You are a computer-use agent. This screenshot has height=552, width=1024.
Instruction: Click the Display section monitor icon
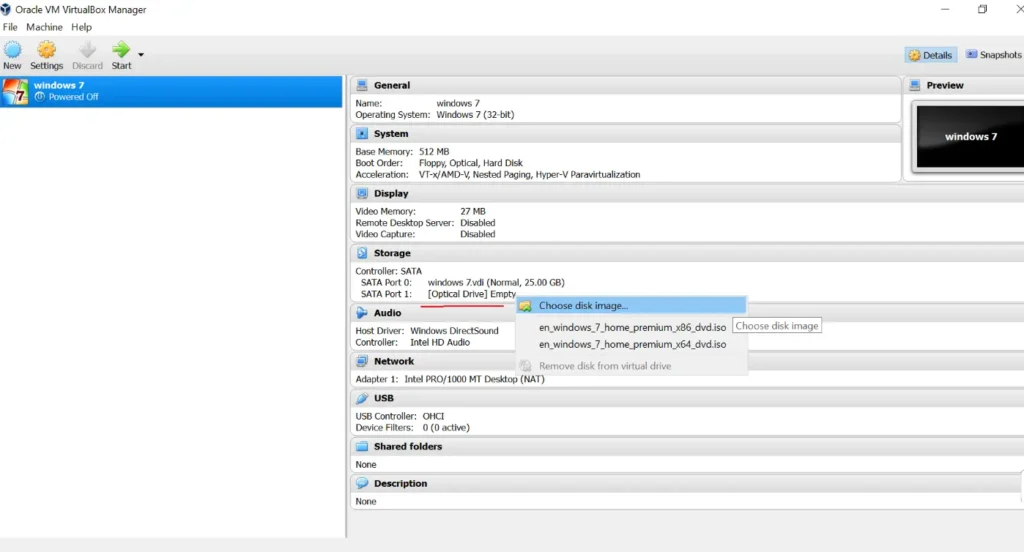362,193
